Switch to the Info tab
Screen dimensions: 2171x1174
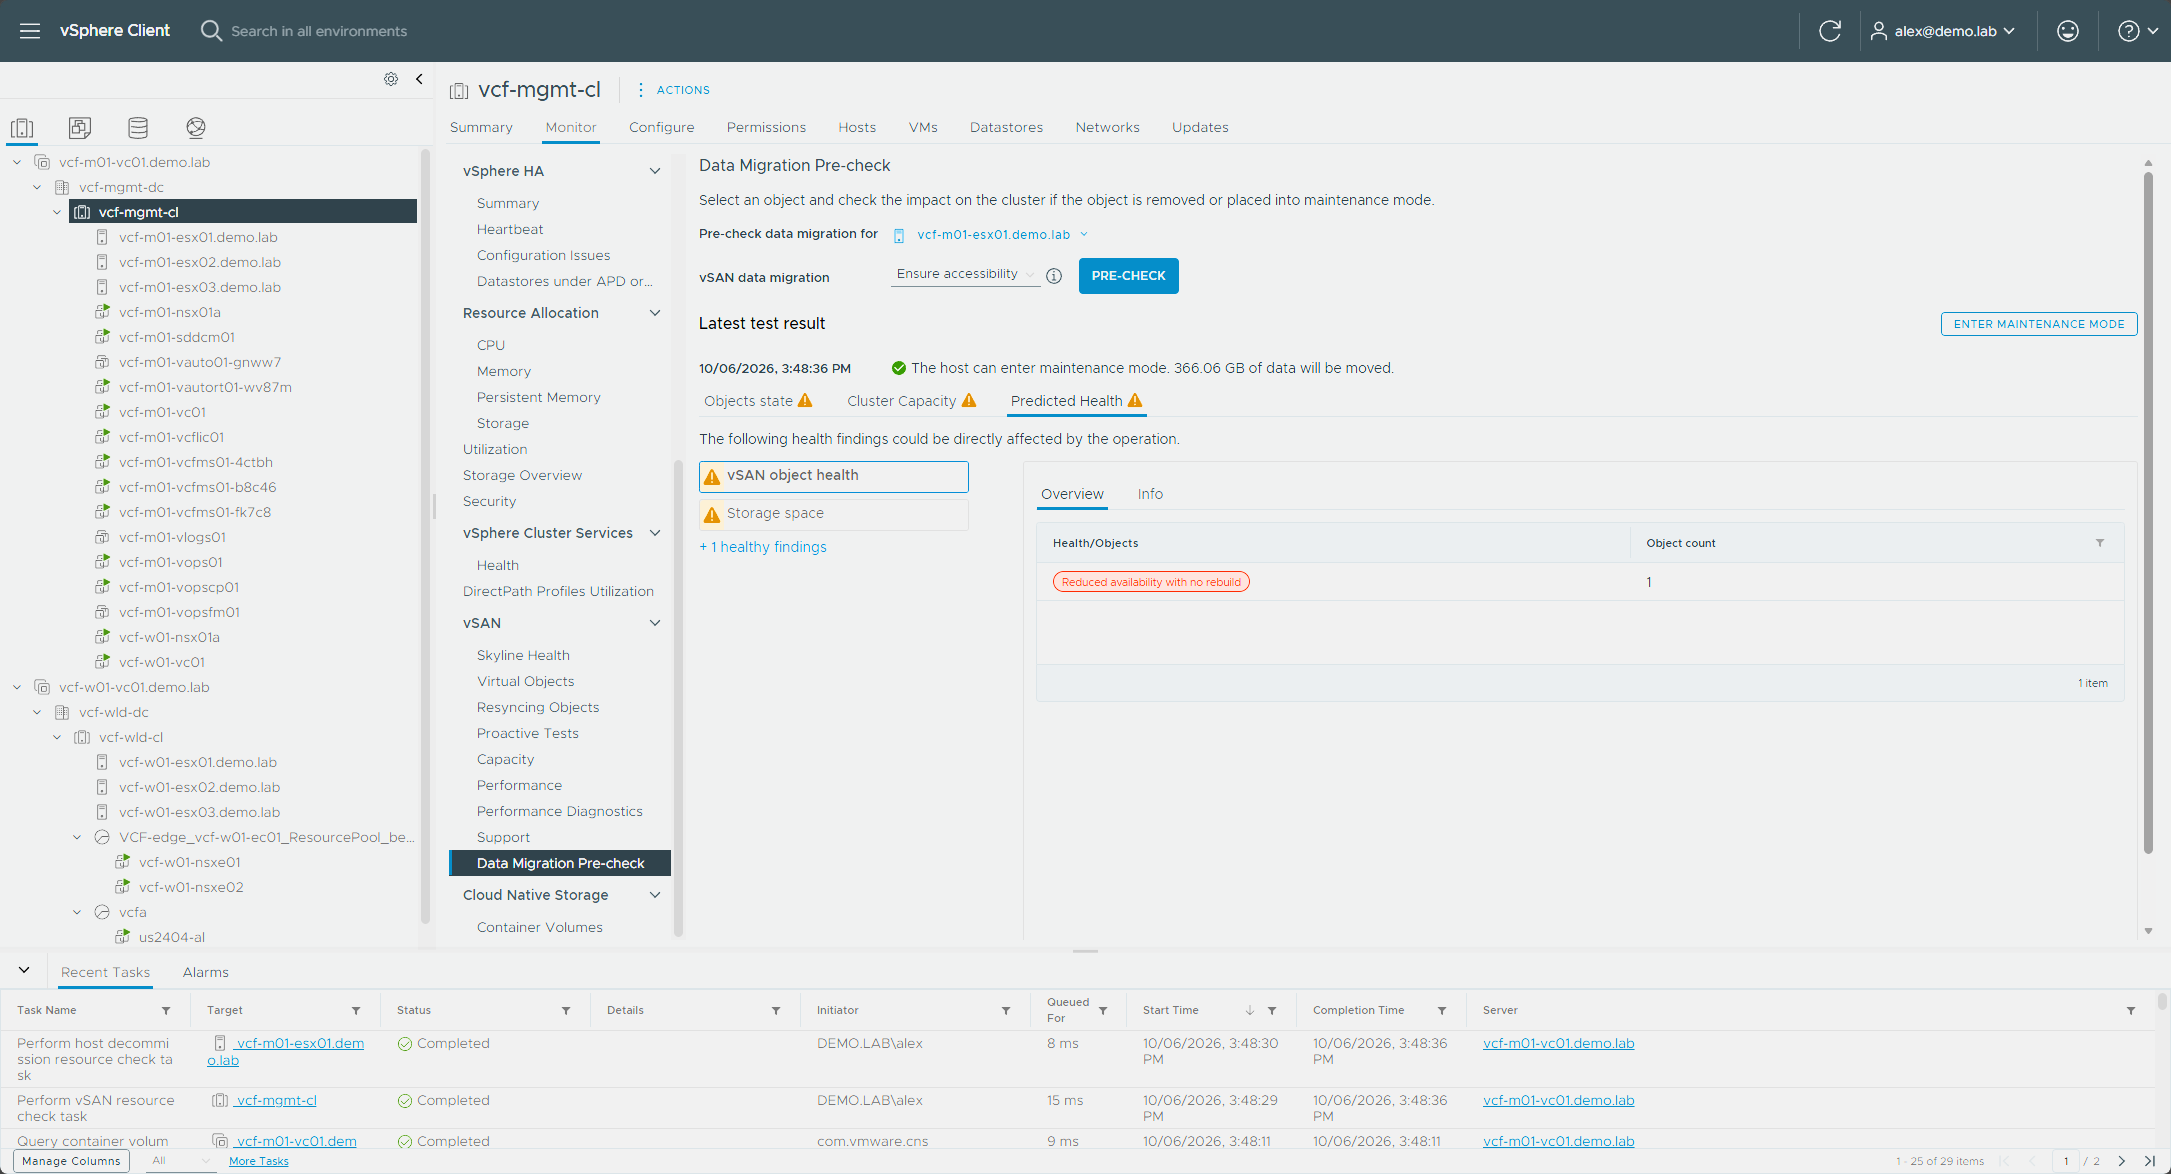[1150, 494]
